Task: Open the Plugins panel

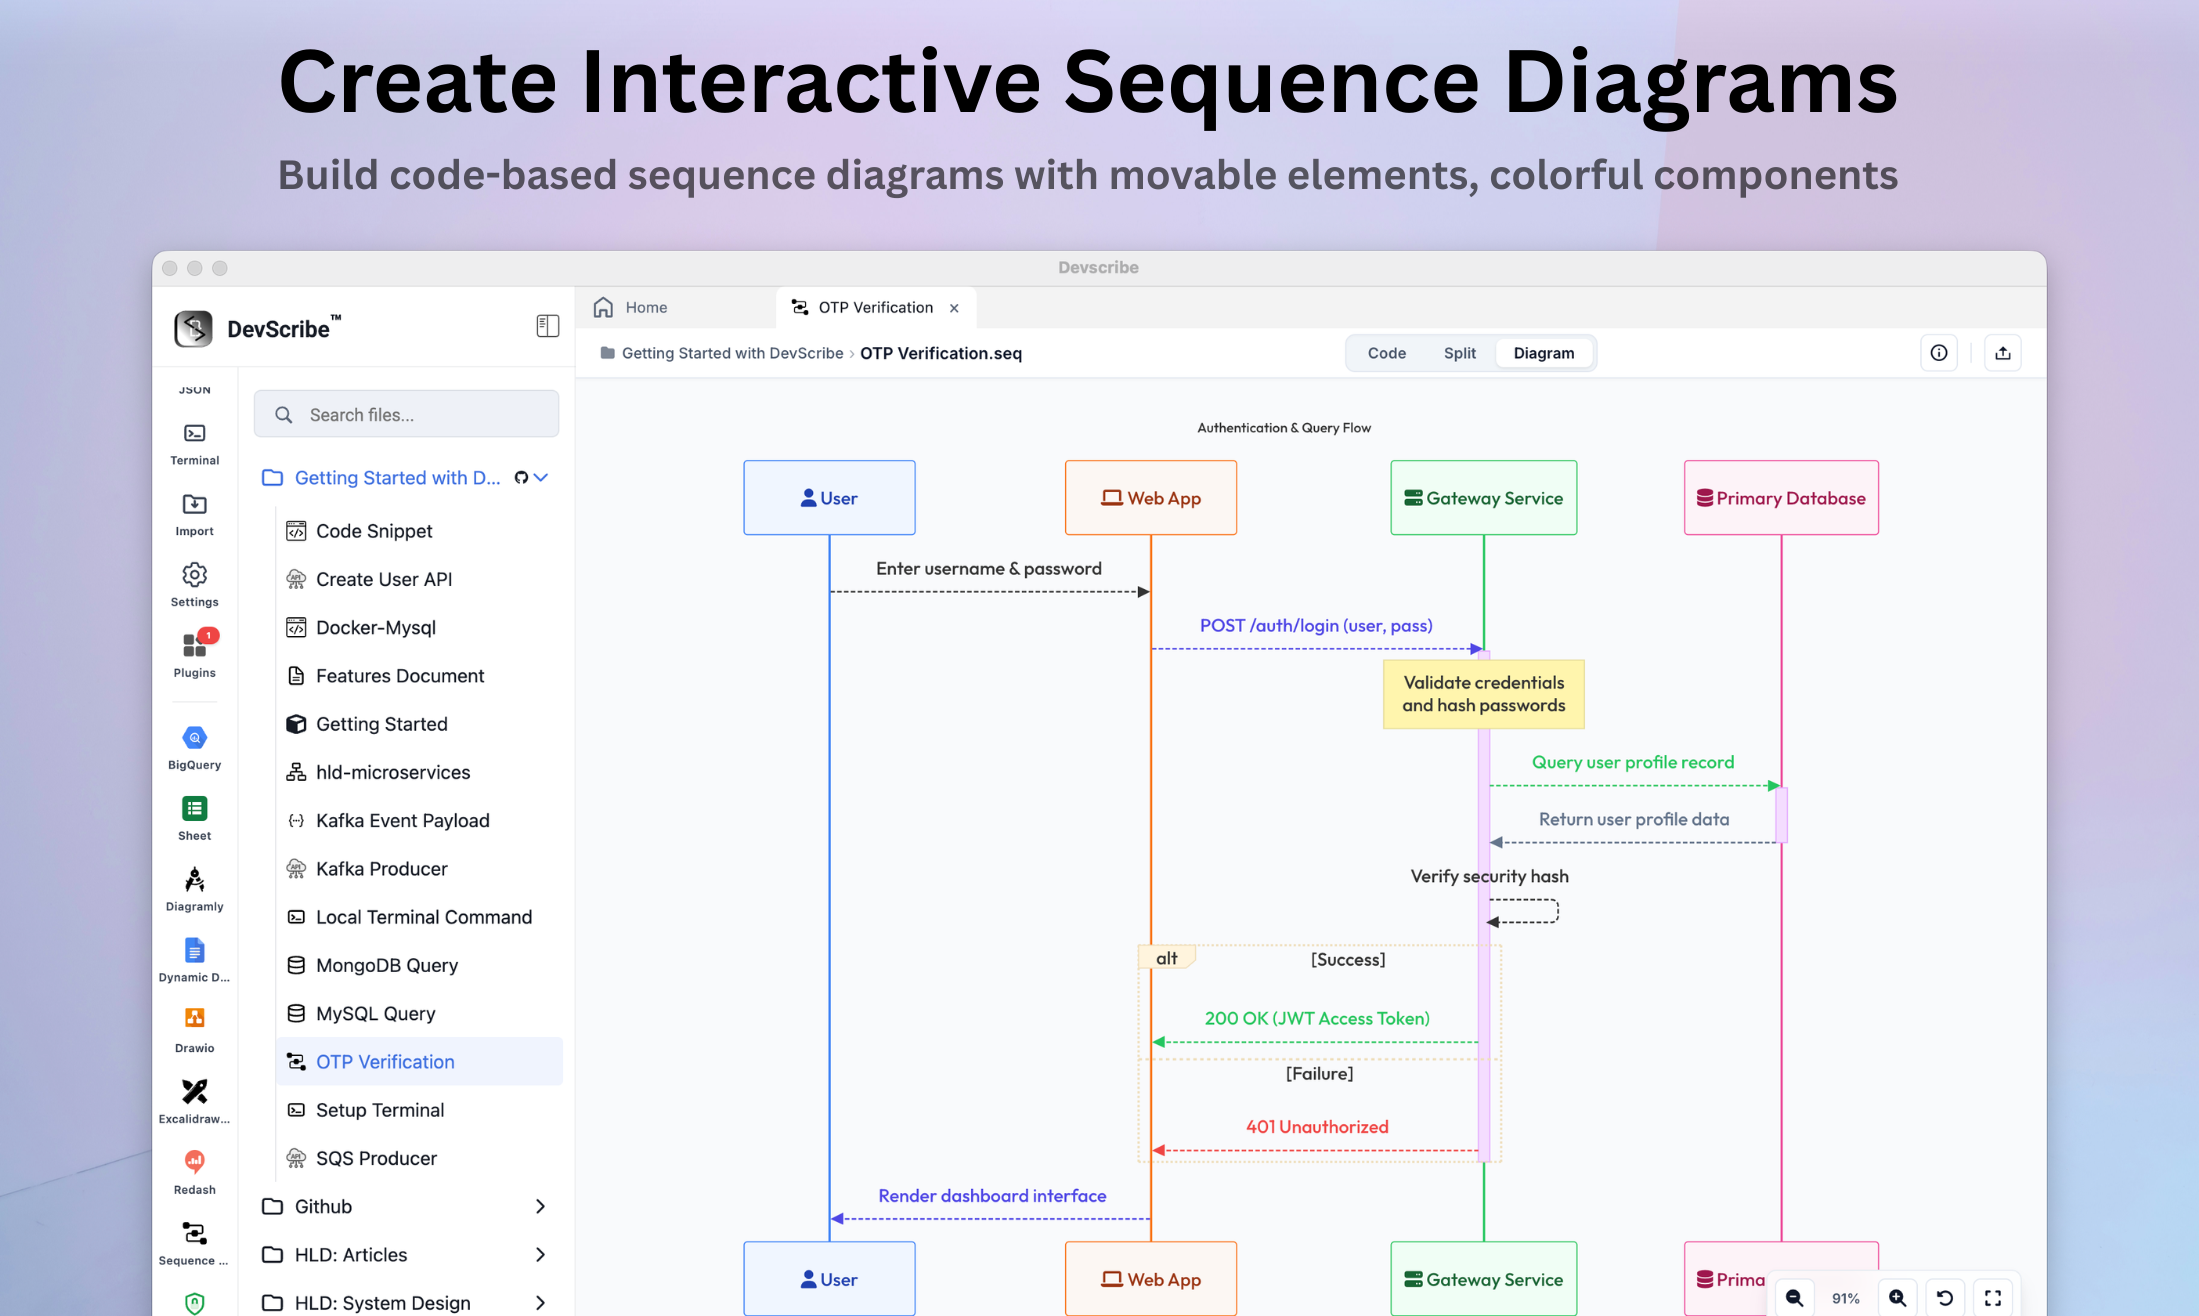Action: pos(194,656)
